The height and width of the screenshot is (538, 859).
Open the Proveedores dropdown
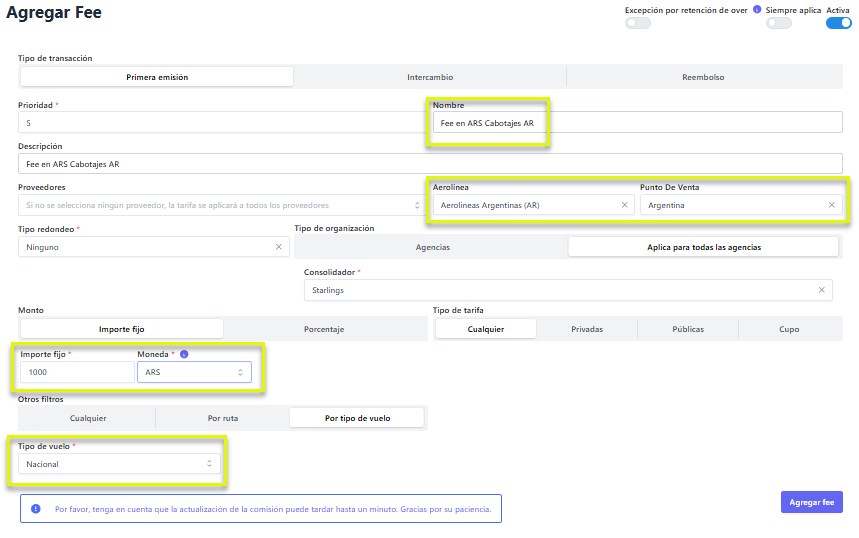point(220,205)
